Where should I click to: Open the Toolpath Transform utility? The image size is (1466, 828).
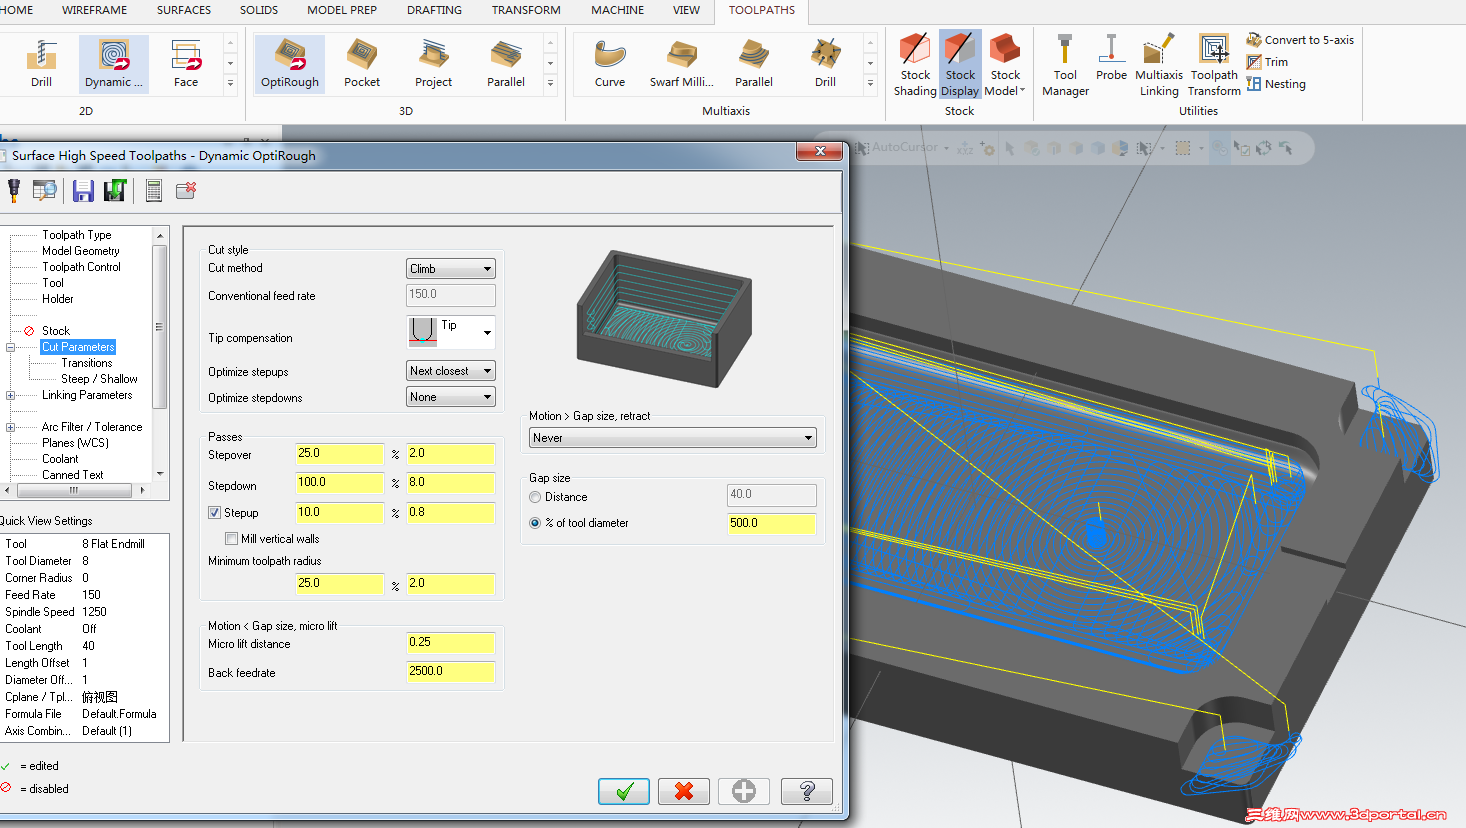point(1215,65)
